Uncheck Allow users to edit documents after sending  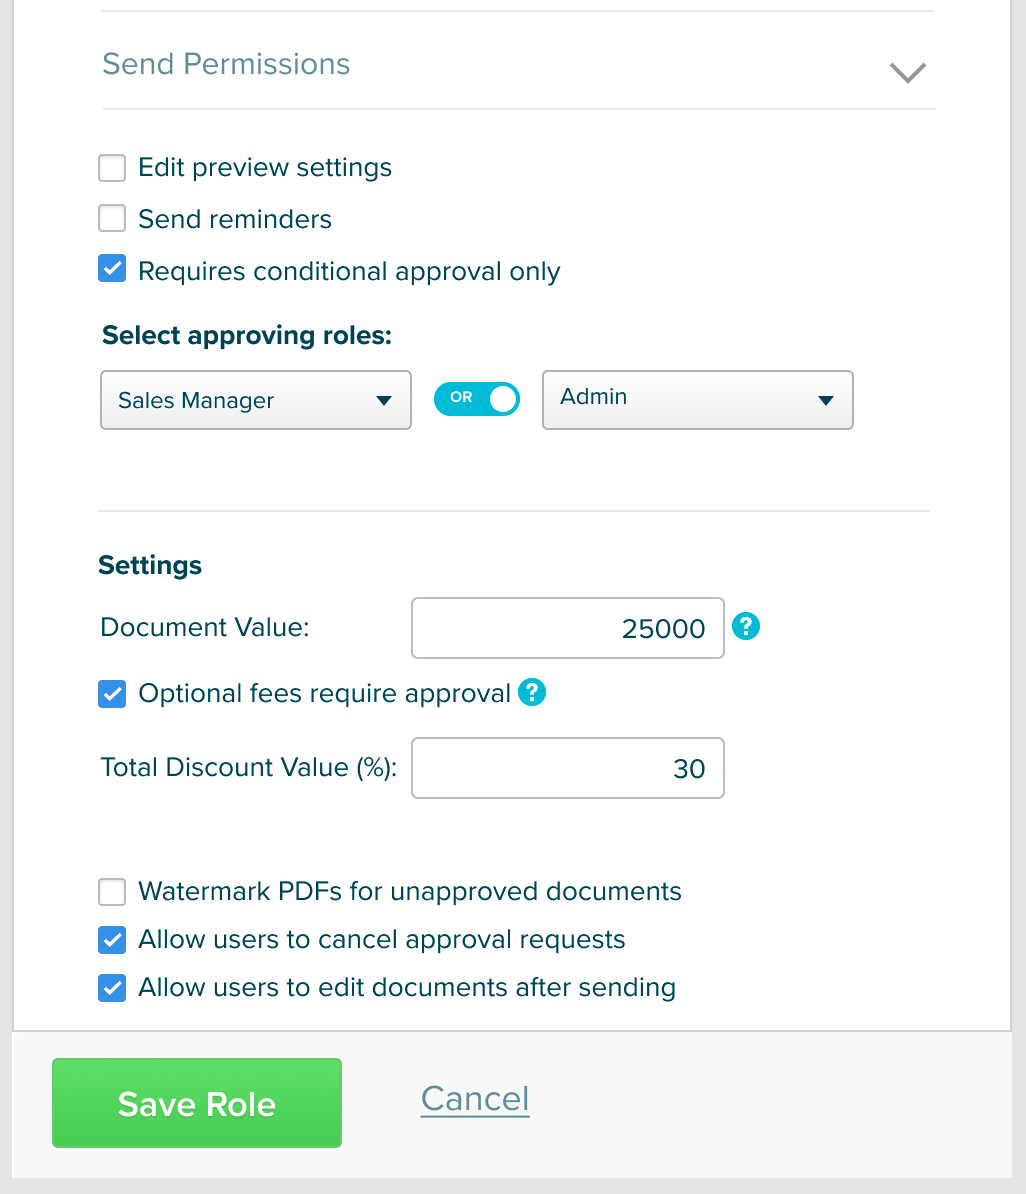tap(112, 988)
